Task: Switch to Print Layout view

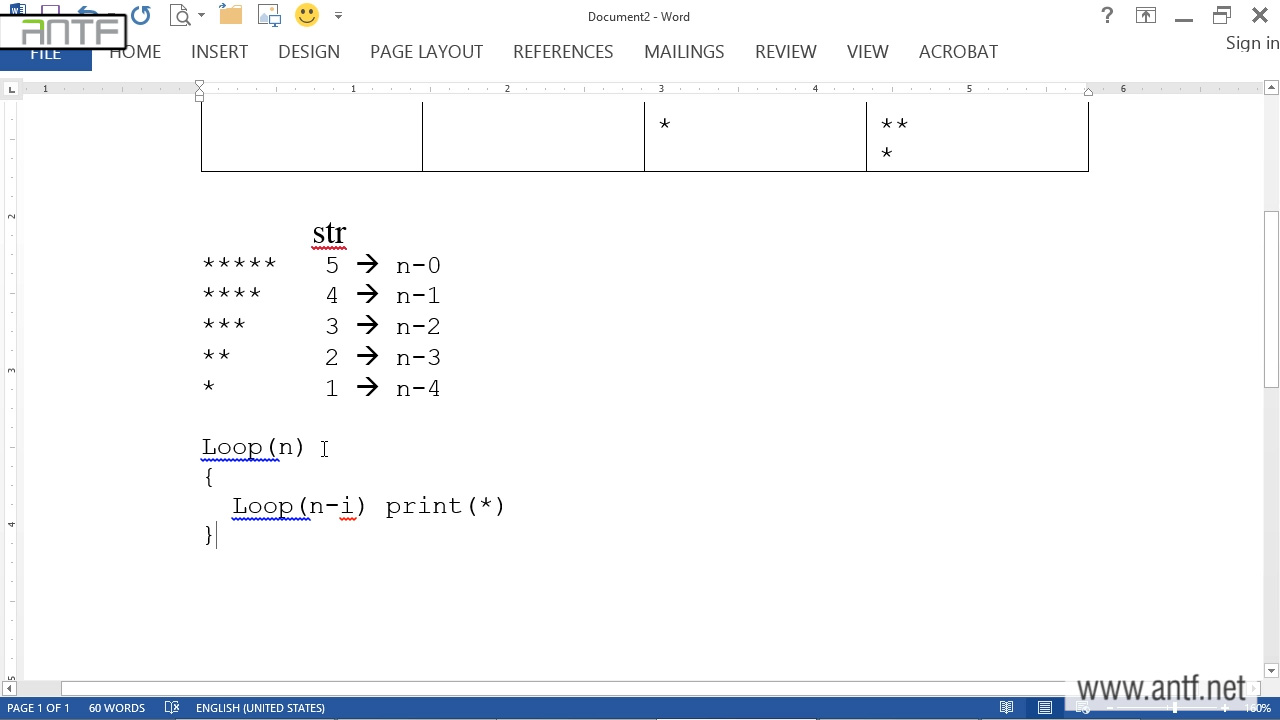Action: [1044, 708]
